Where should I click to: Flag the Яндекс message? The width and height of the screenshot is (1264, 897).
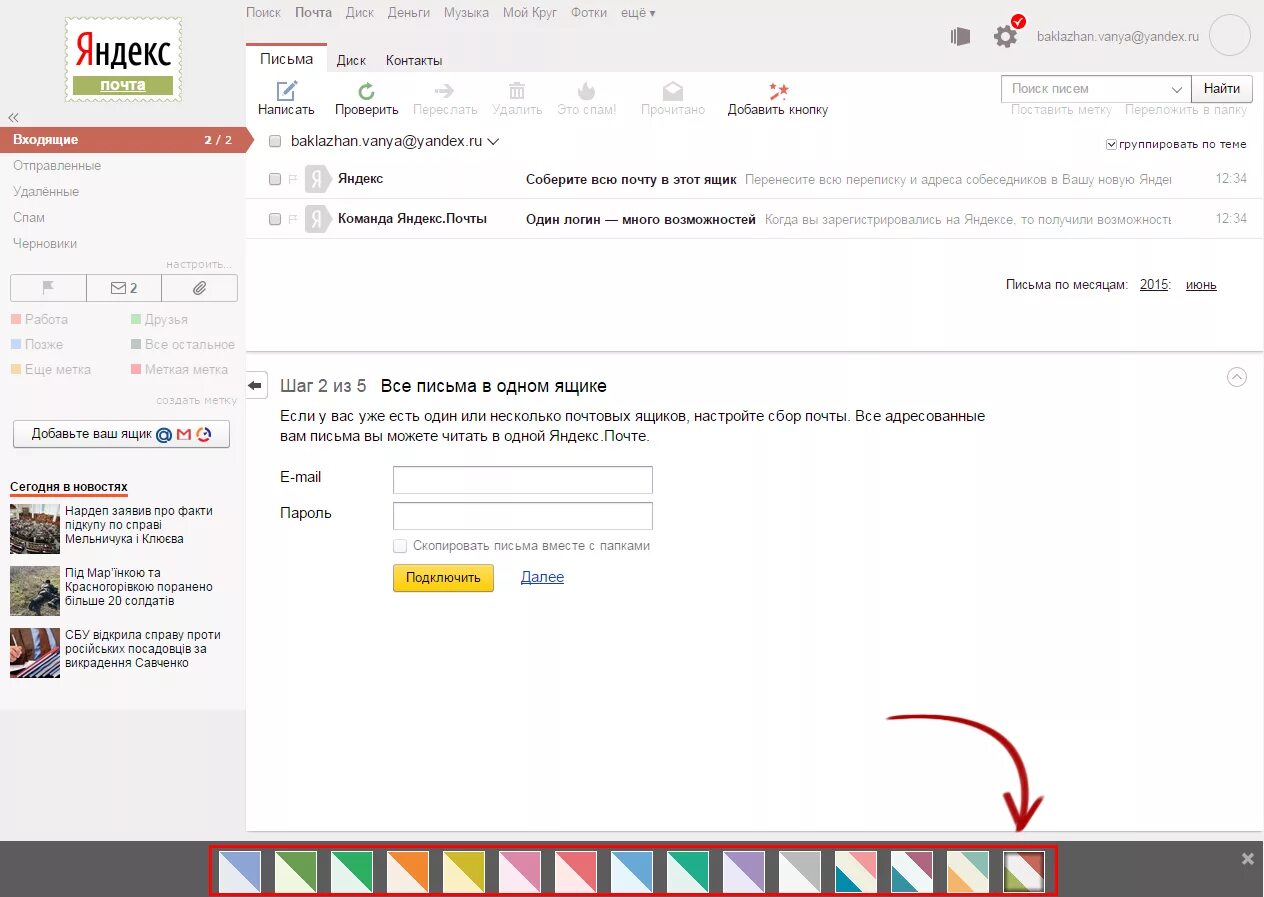(293, 179)
